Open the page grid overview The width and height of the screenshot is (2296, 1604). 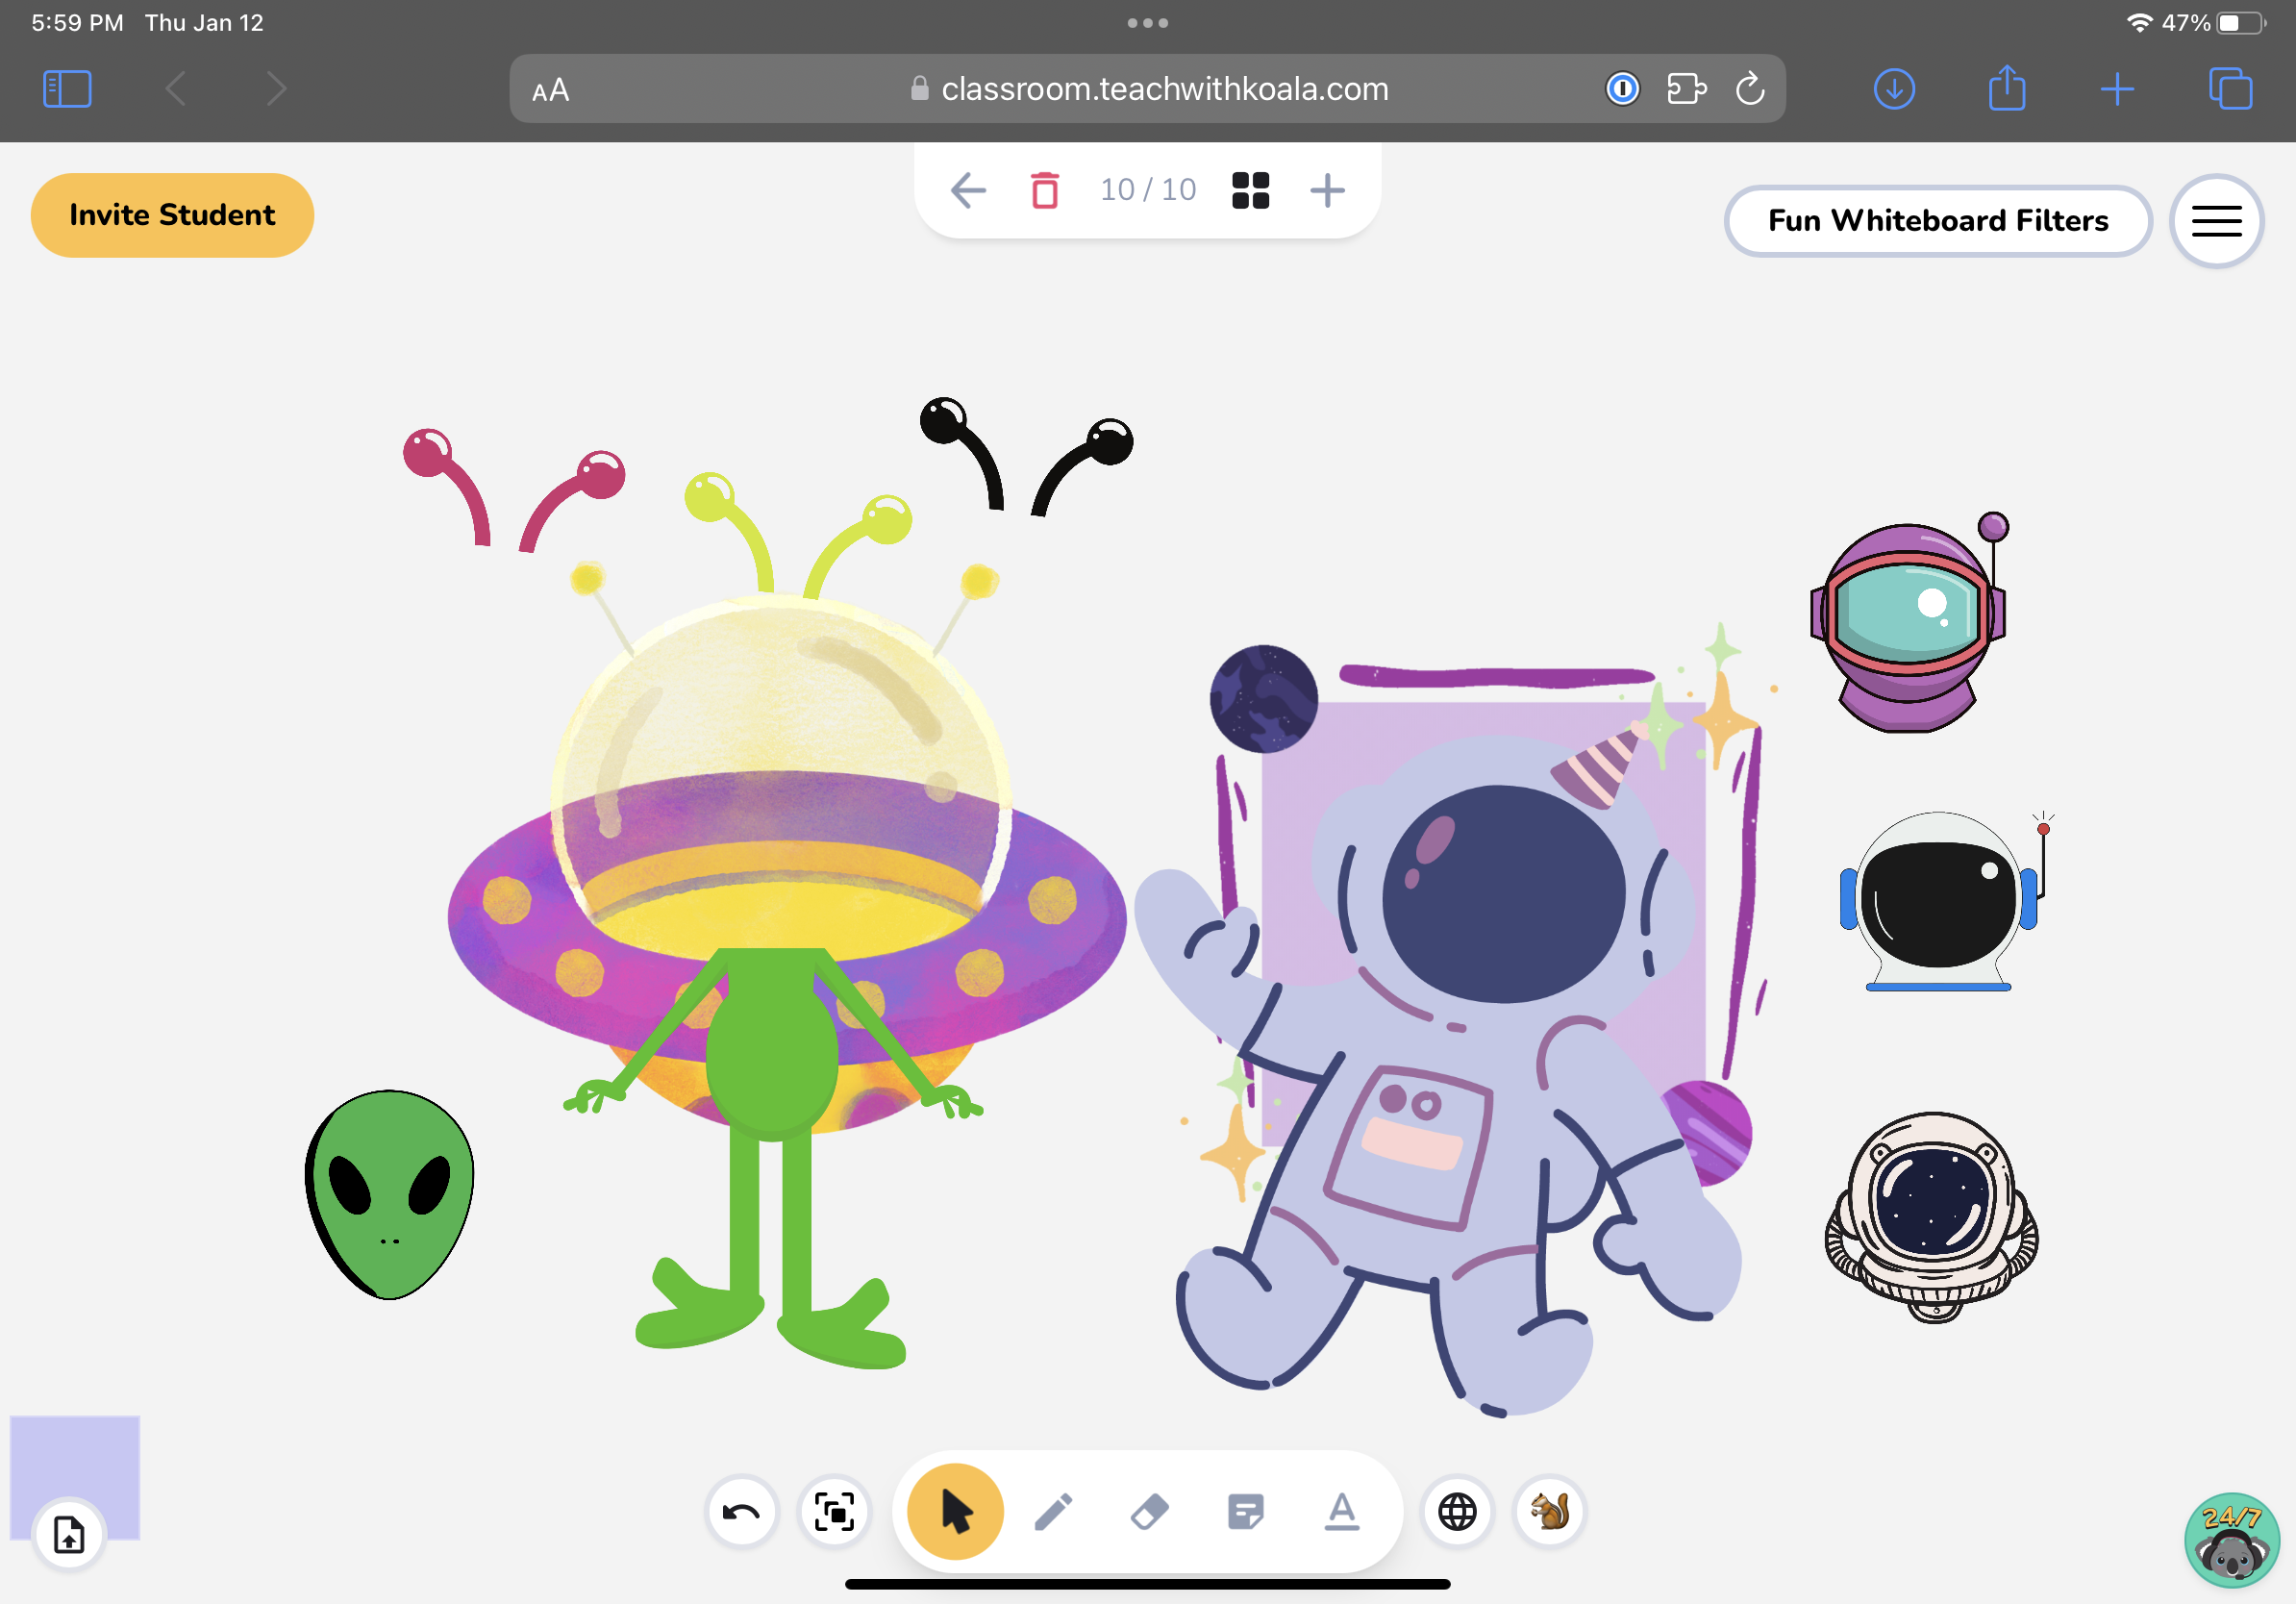[x=1251, y=189]
